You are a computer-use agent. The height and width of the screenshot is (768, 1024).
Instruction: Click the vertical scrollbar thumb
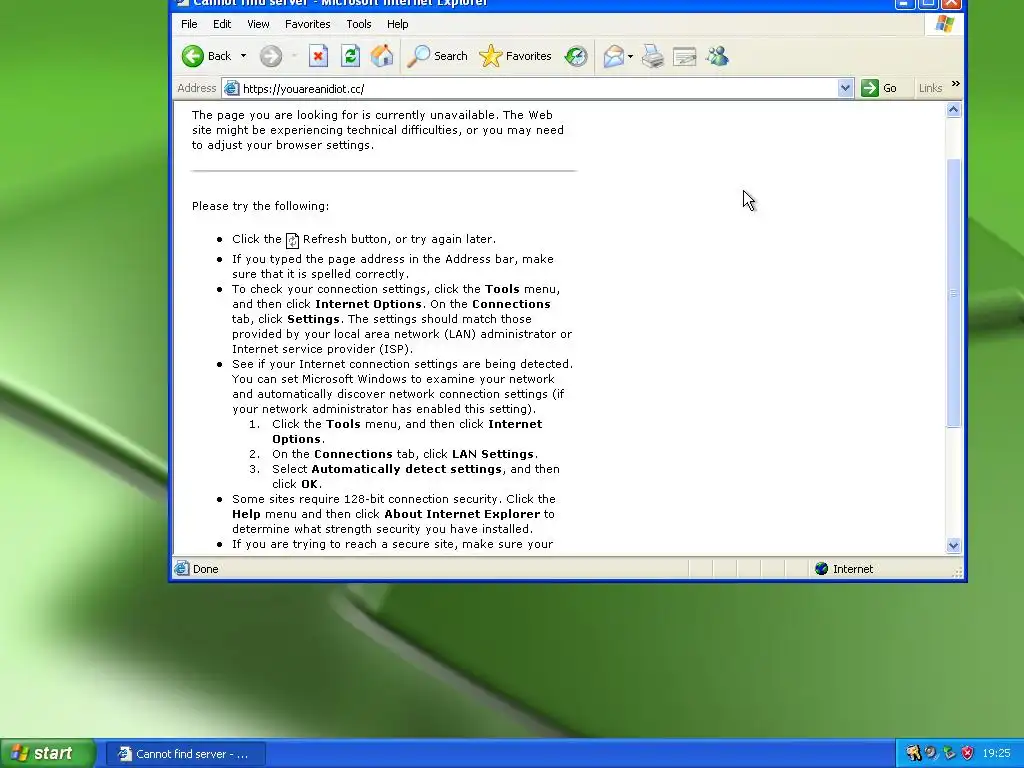coord(953,293)
